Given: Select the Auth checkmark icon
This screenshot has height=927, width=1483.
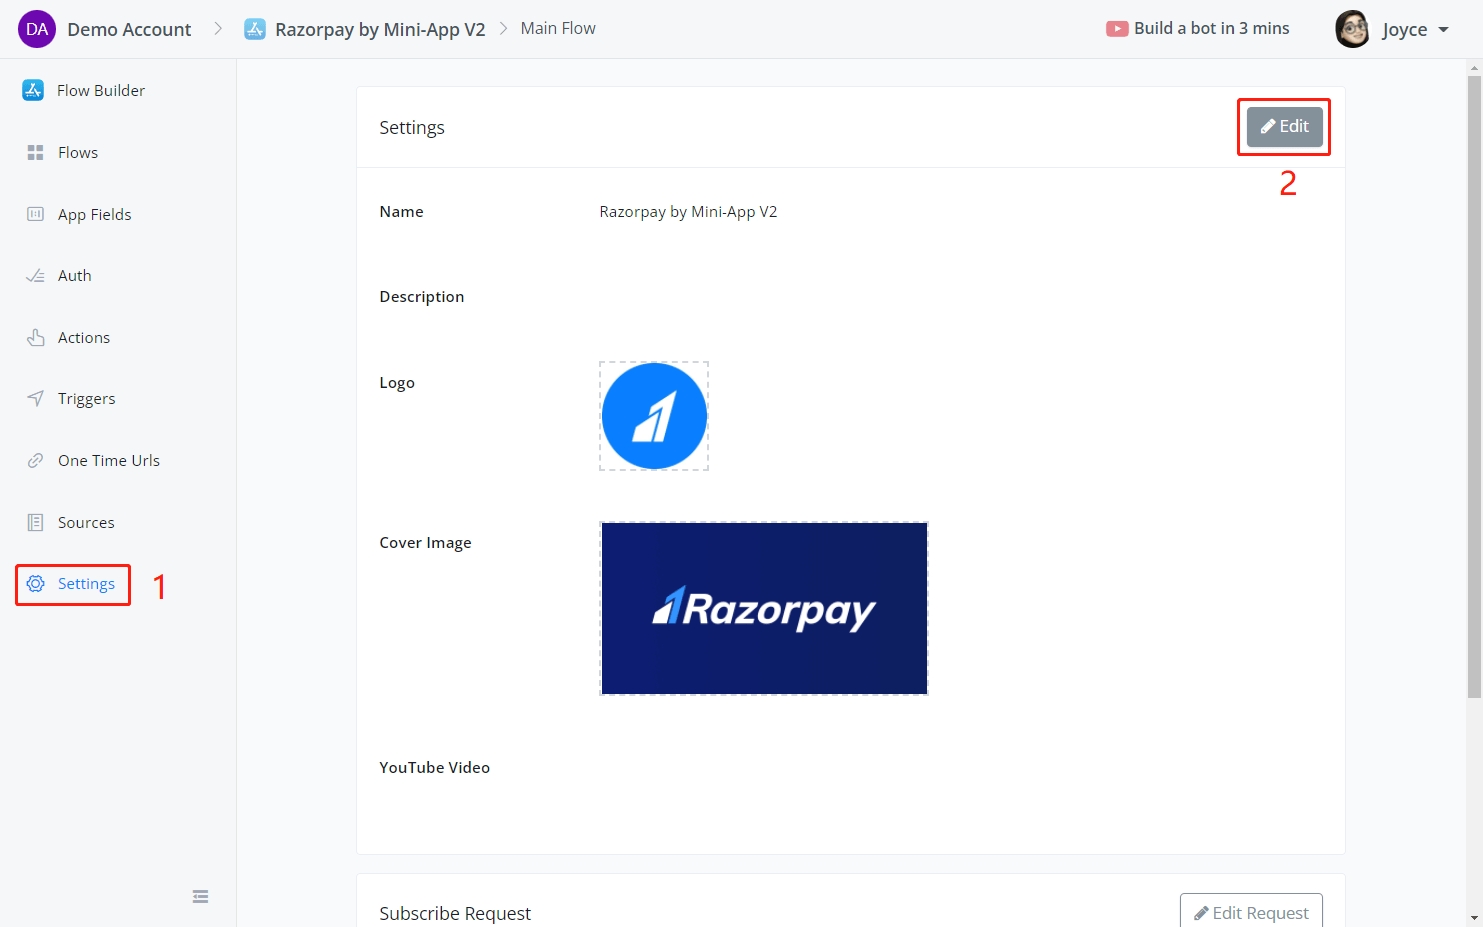Looking at the screenshot, I should point(35,276).
